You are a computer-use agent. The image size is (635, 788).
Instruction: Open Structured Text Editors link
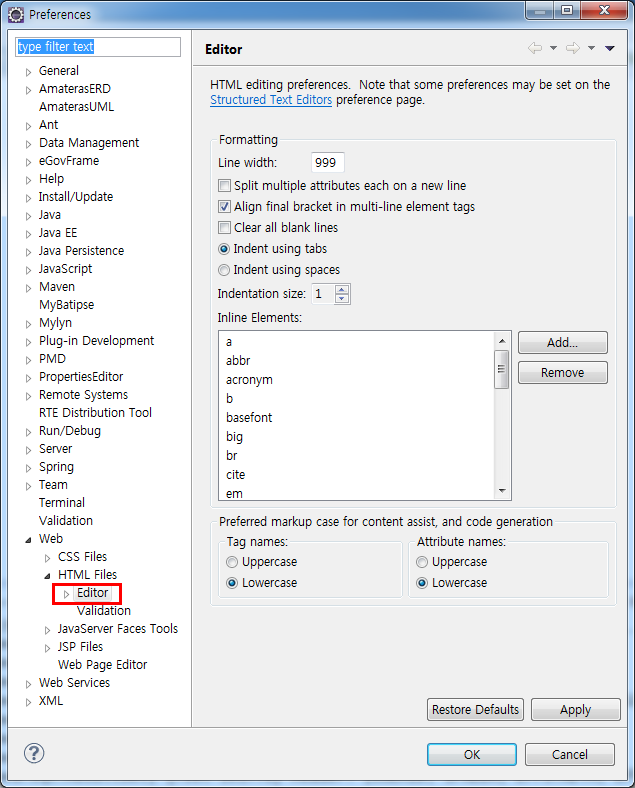[x=271, y=100]
